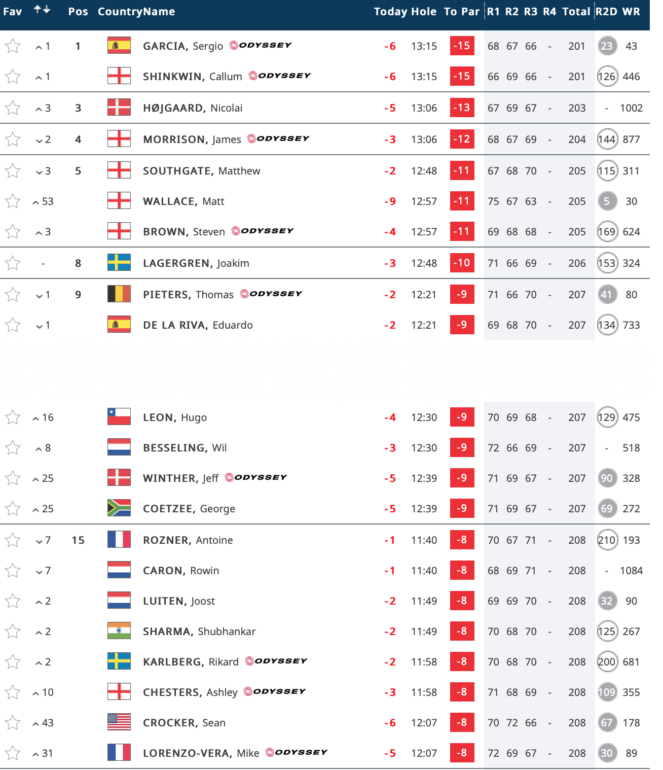
Task: Mark Joost Luiten as favorite star
Action: pyautogui.click(x=13, y=601)
